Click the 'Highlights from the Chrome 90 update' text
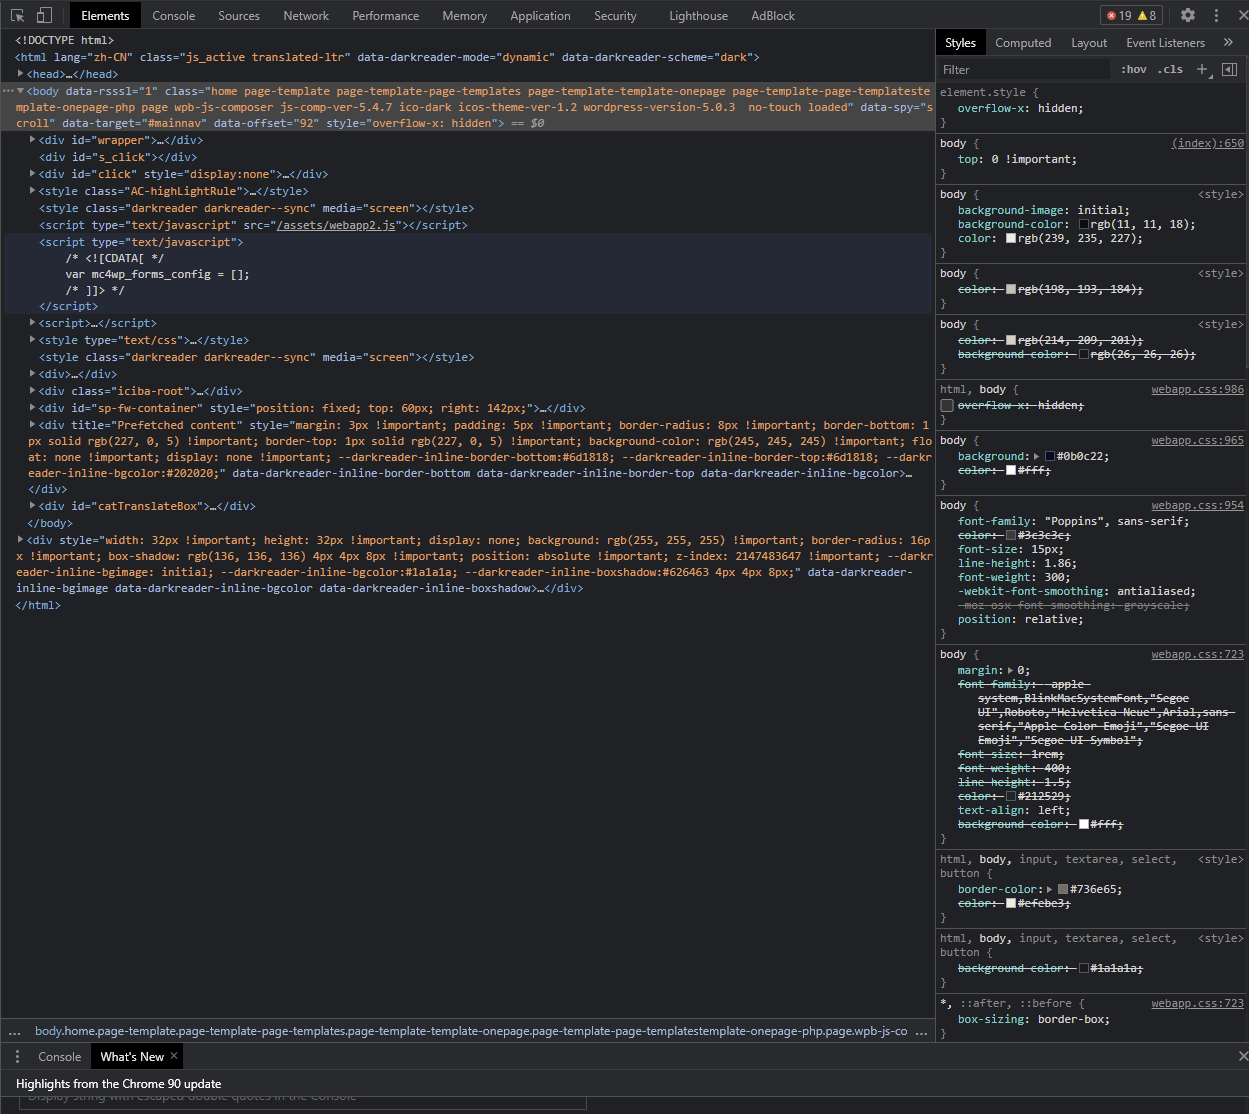1249x1114 pixels. (119, 1084)
